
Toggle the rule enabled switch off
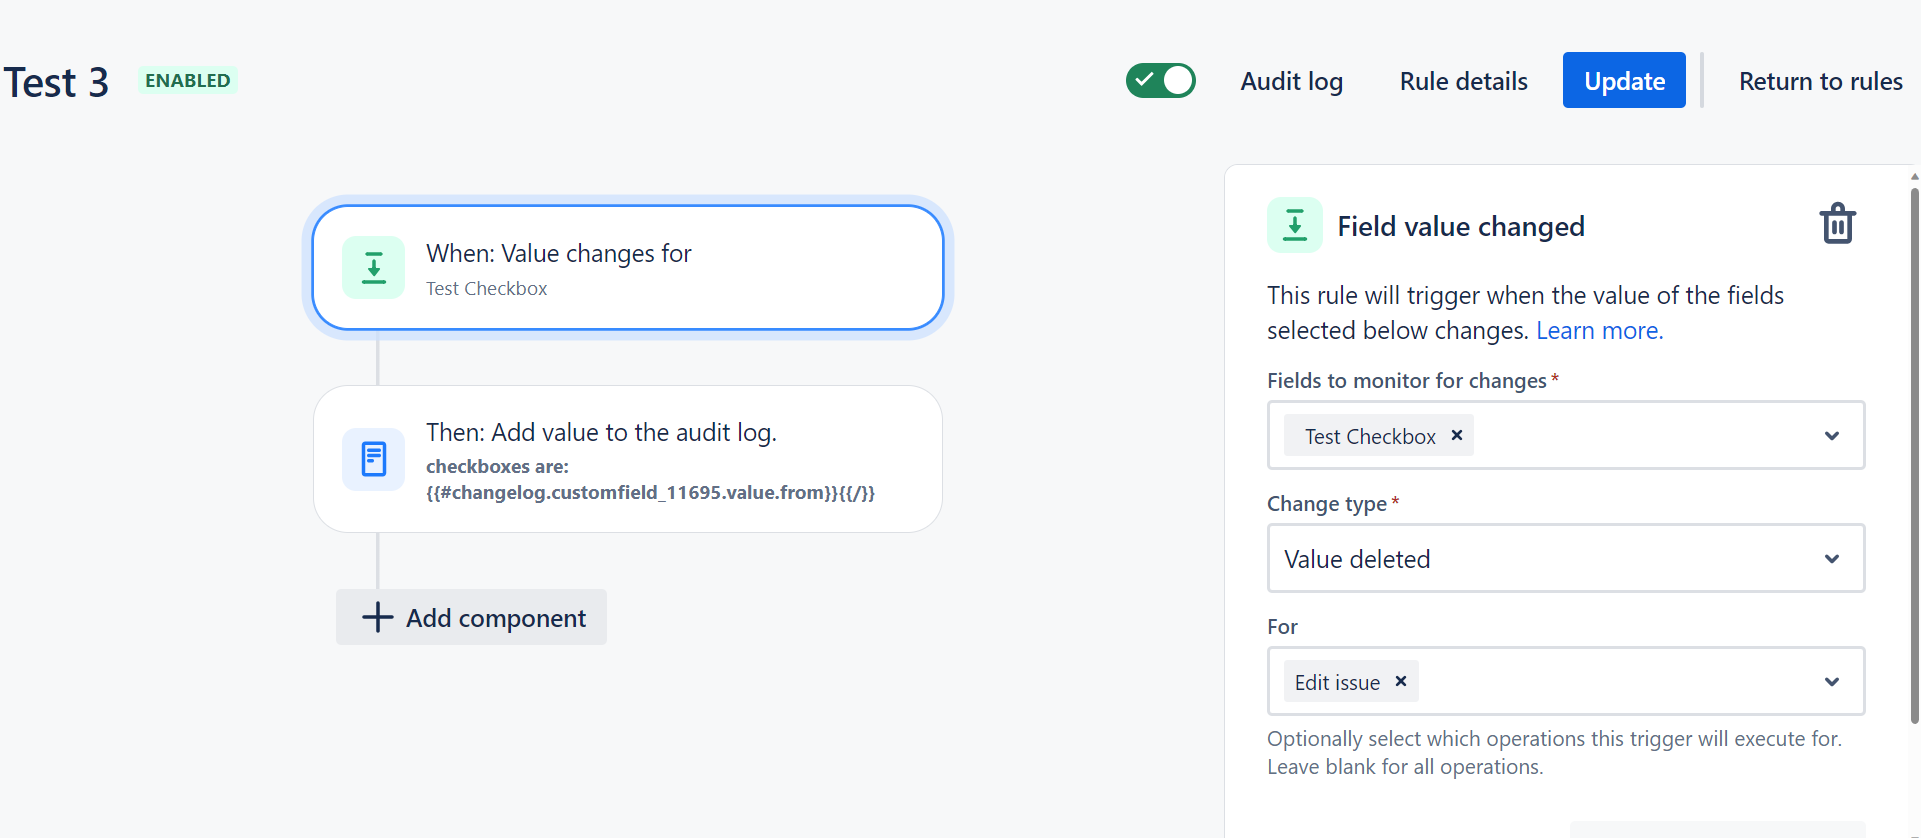coord(1160,80)
